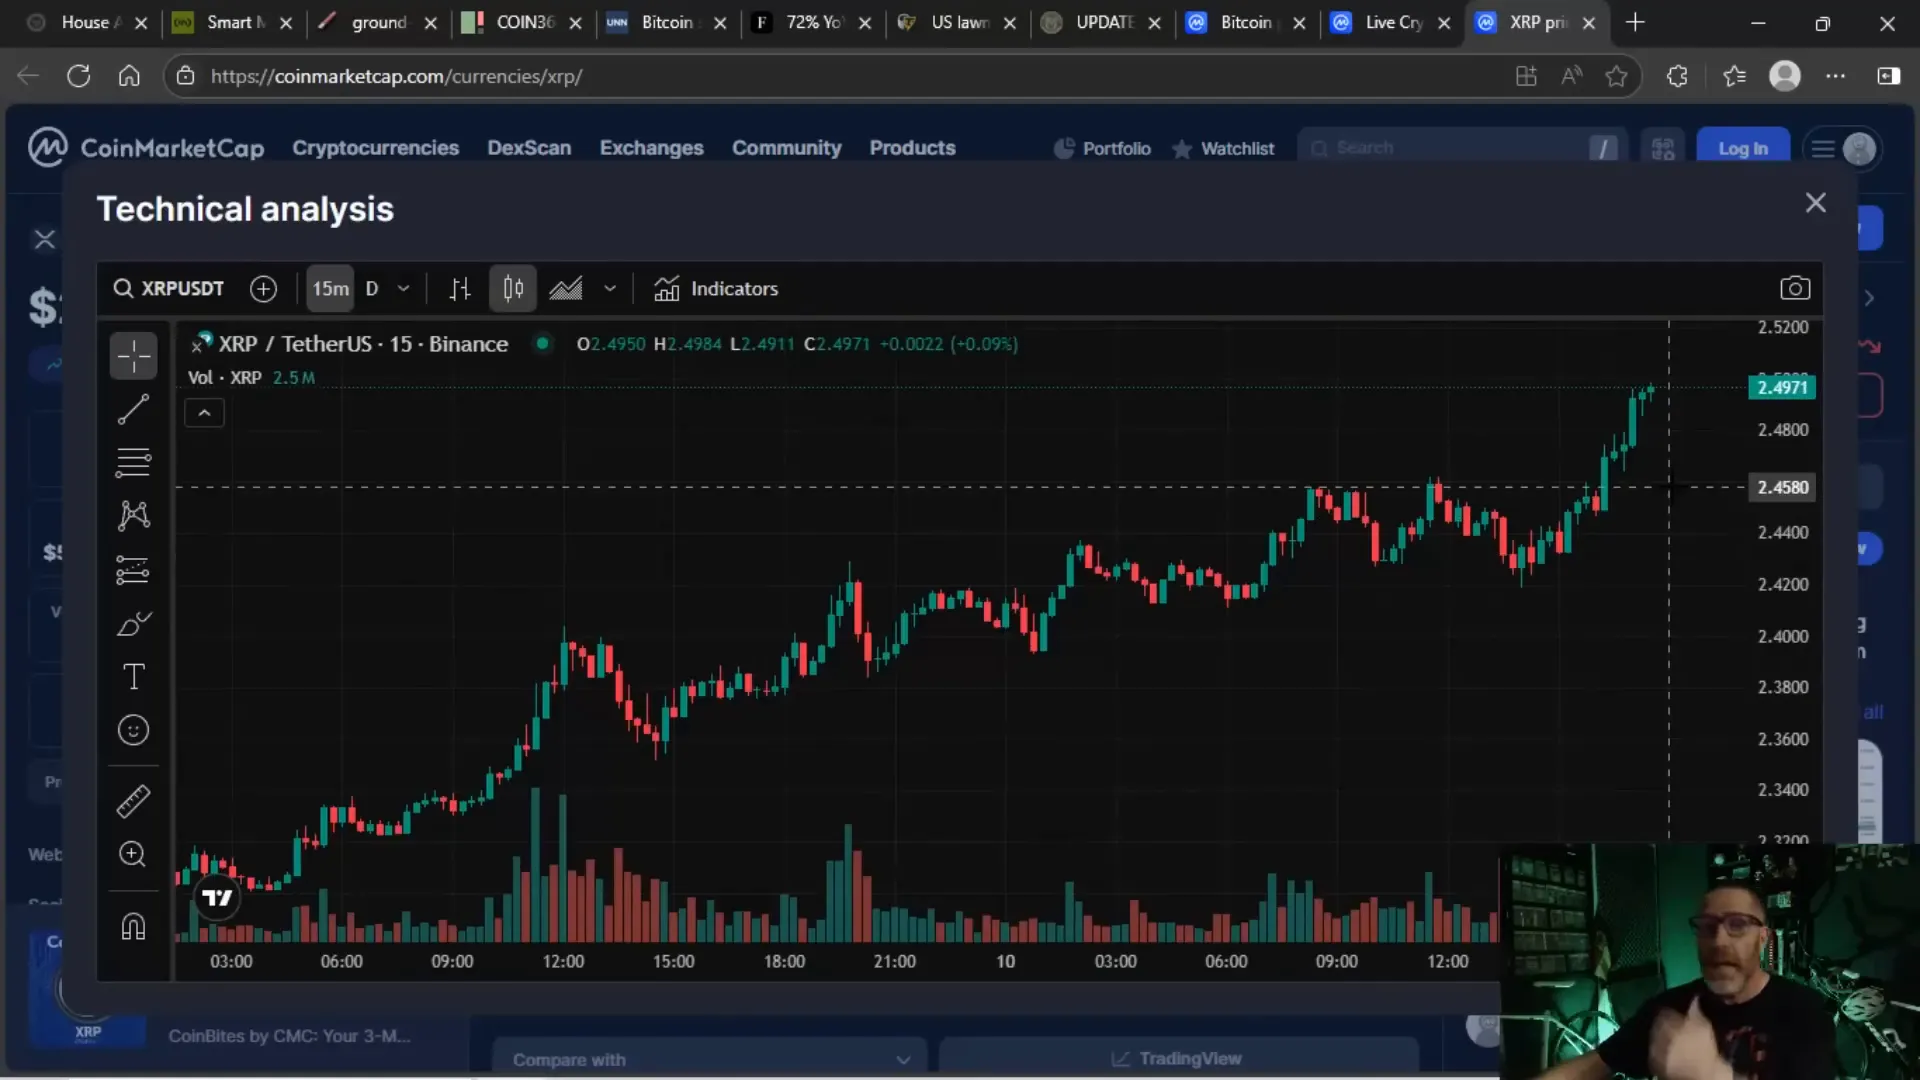Switch to area chart style

point(566,289)
